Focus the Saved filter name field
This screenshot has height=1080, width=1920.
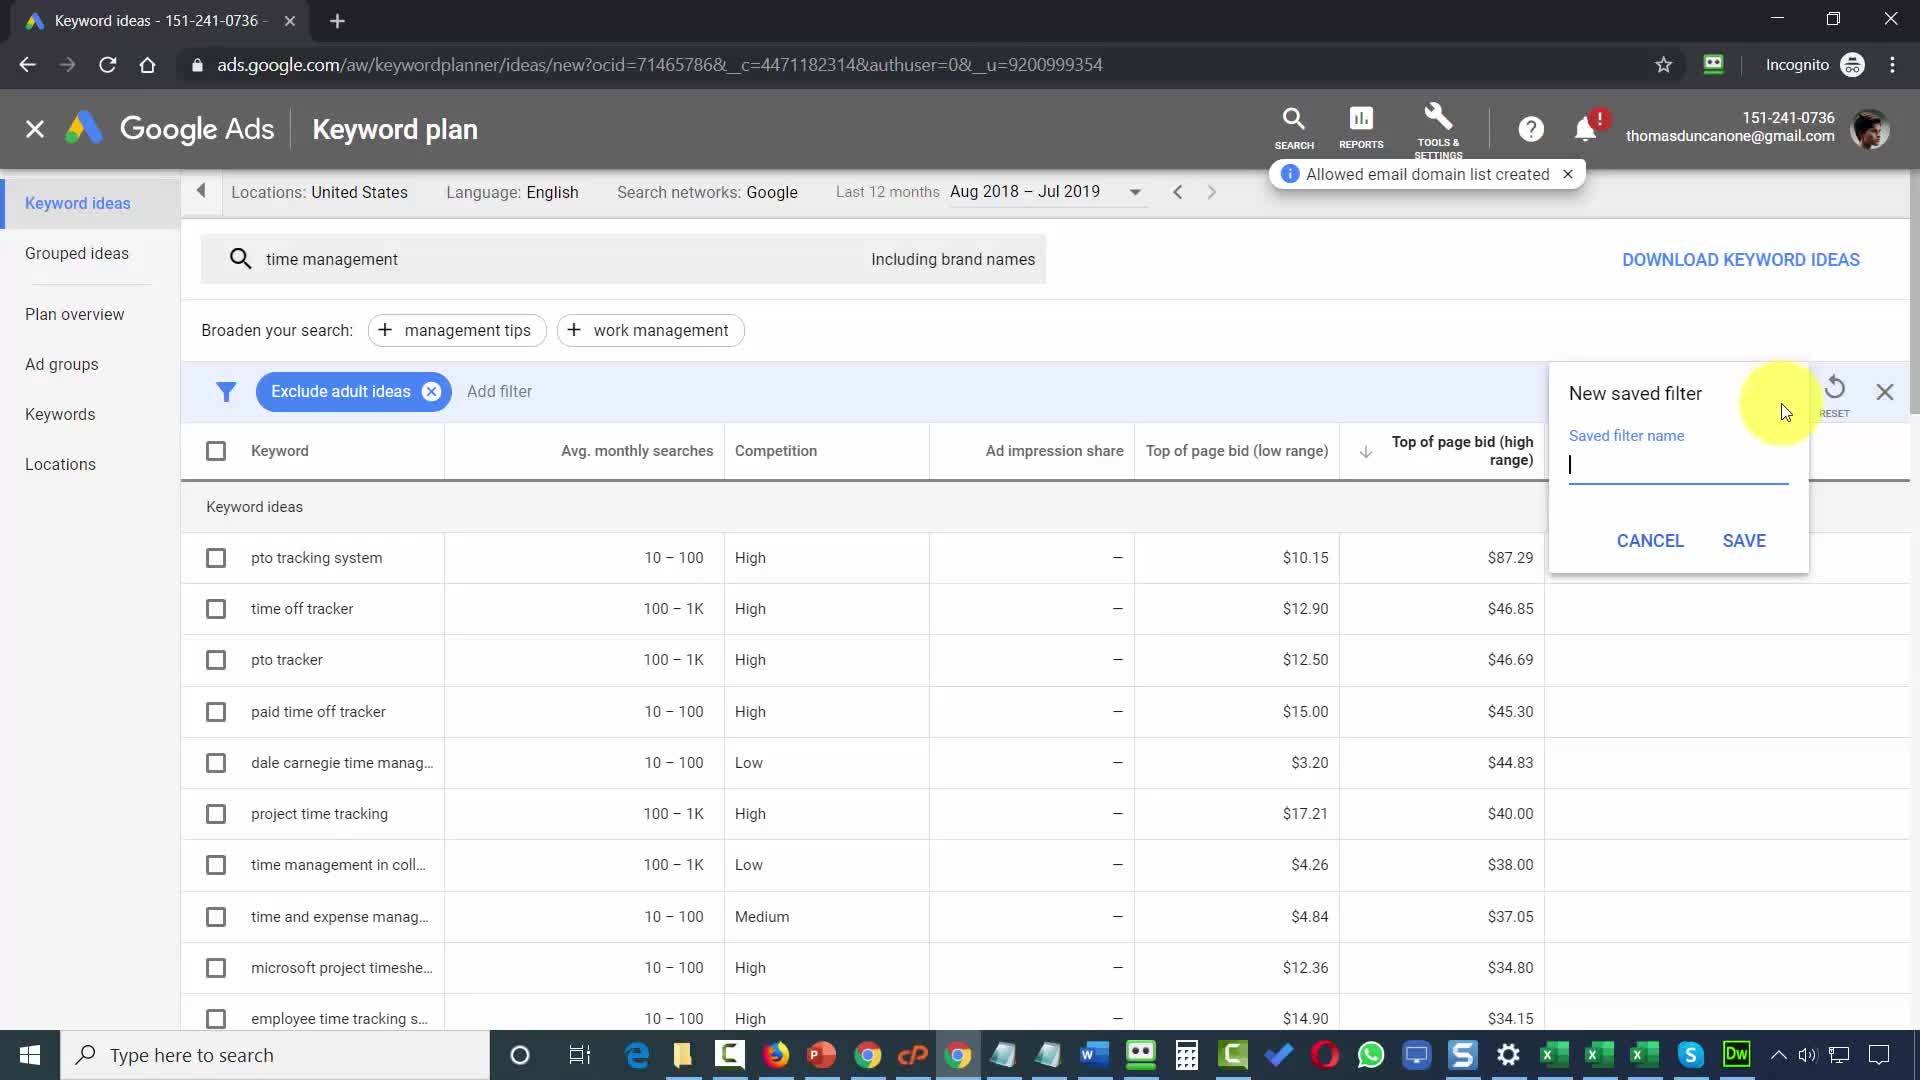(1678, 465)
